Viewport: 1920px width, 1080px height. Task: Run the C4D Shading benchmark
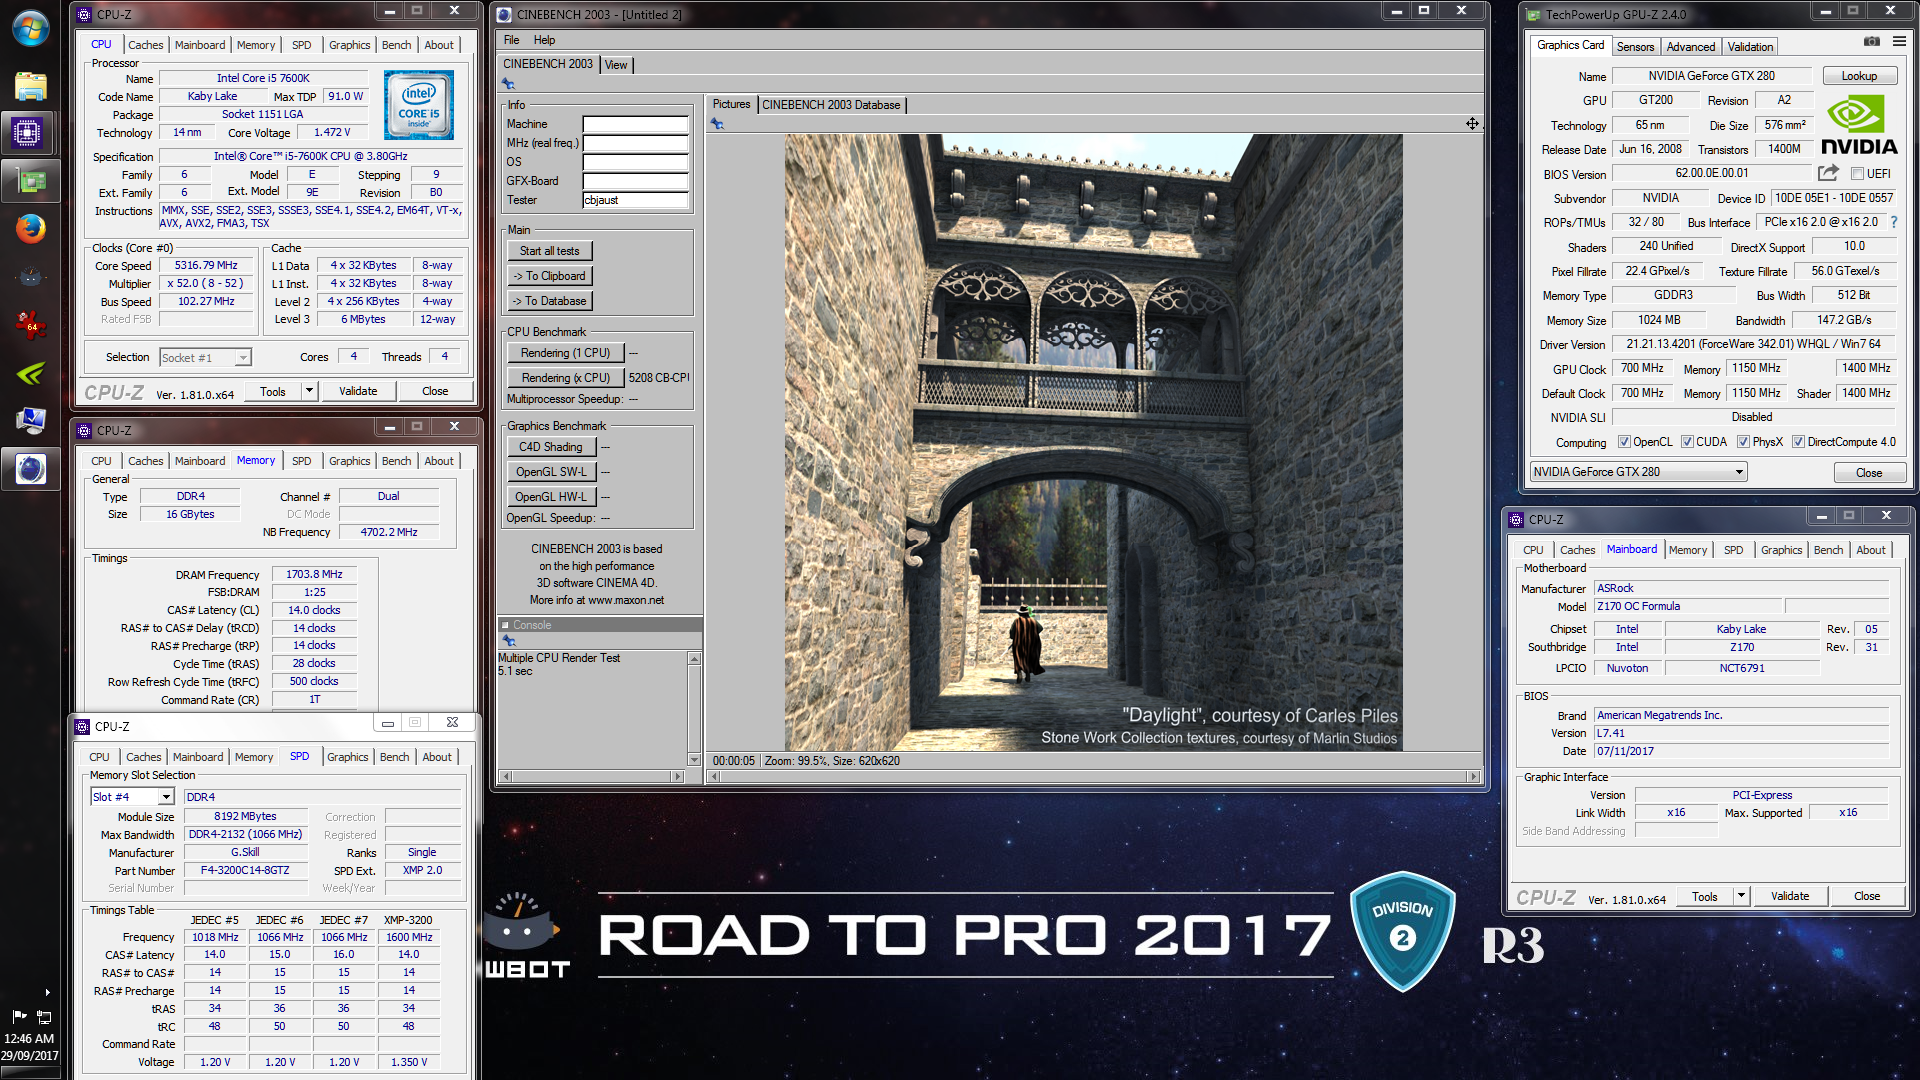(x=551, y=447)
